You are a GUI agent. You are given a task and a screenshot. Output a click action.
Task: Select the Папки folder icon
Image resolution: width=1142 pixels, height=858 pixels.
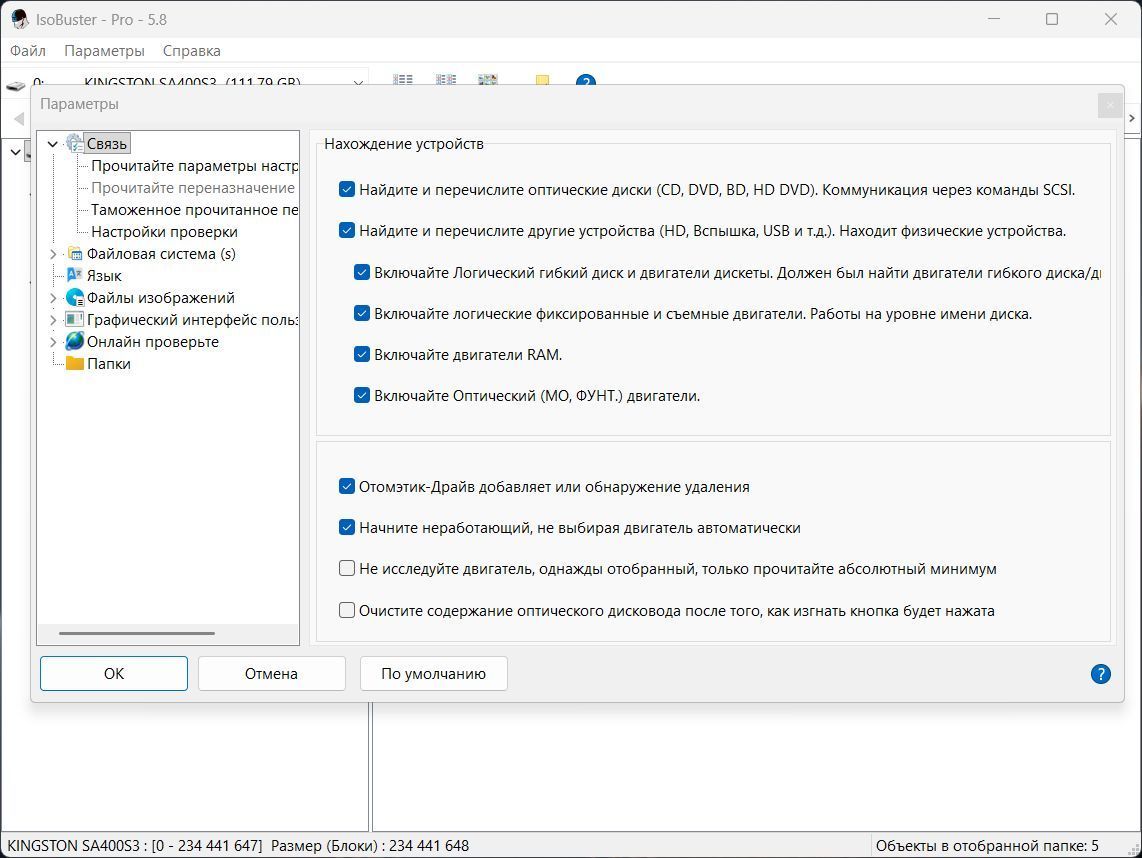[74, 363]
